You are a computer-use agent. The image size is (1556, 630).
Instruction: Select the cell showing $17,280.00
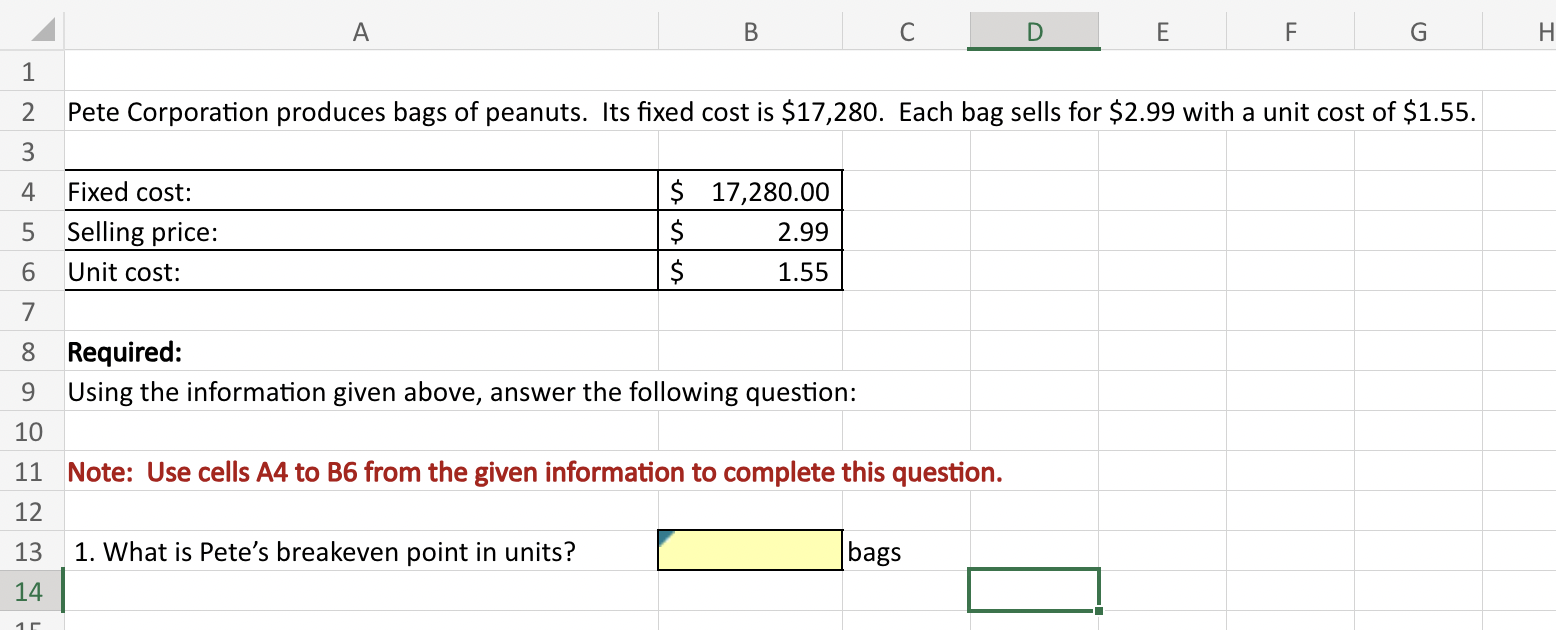pyautogui.click(x=749, y=191)
